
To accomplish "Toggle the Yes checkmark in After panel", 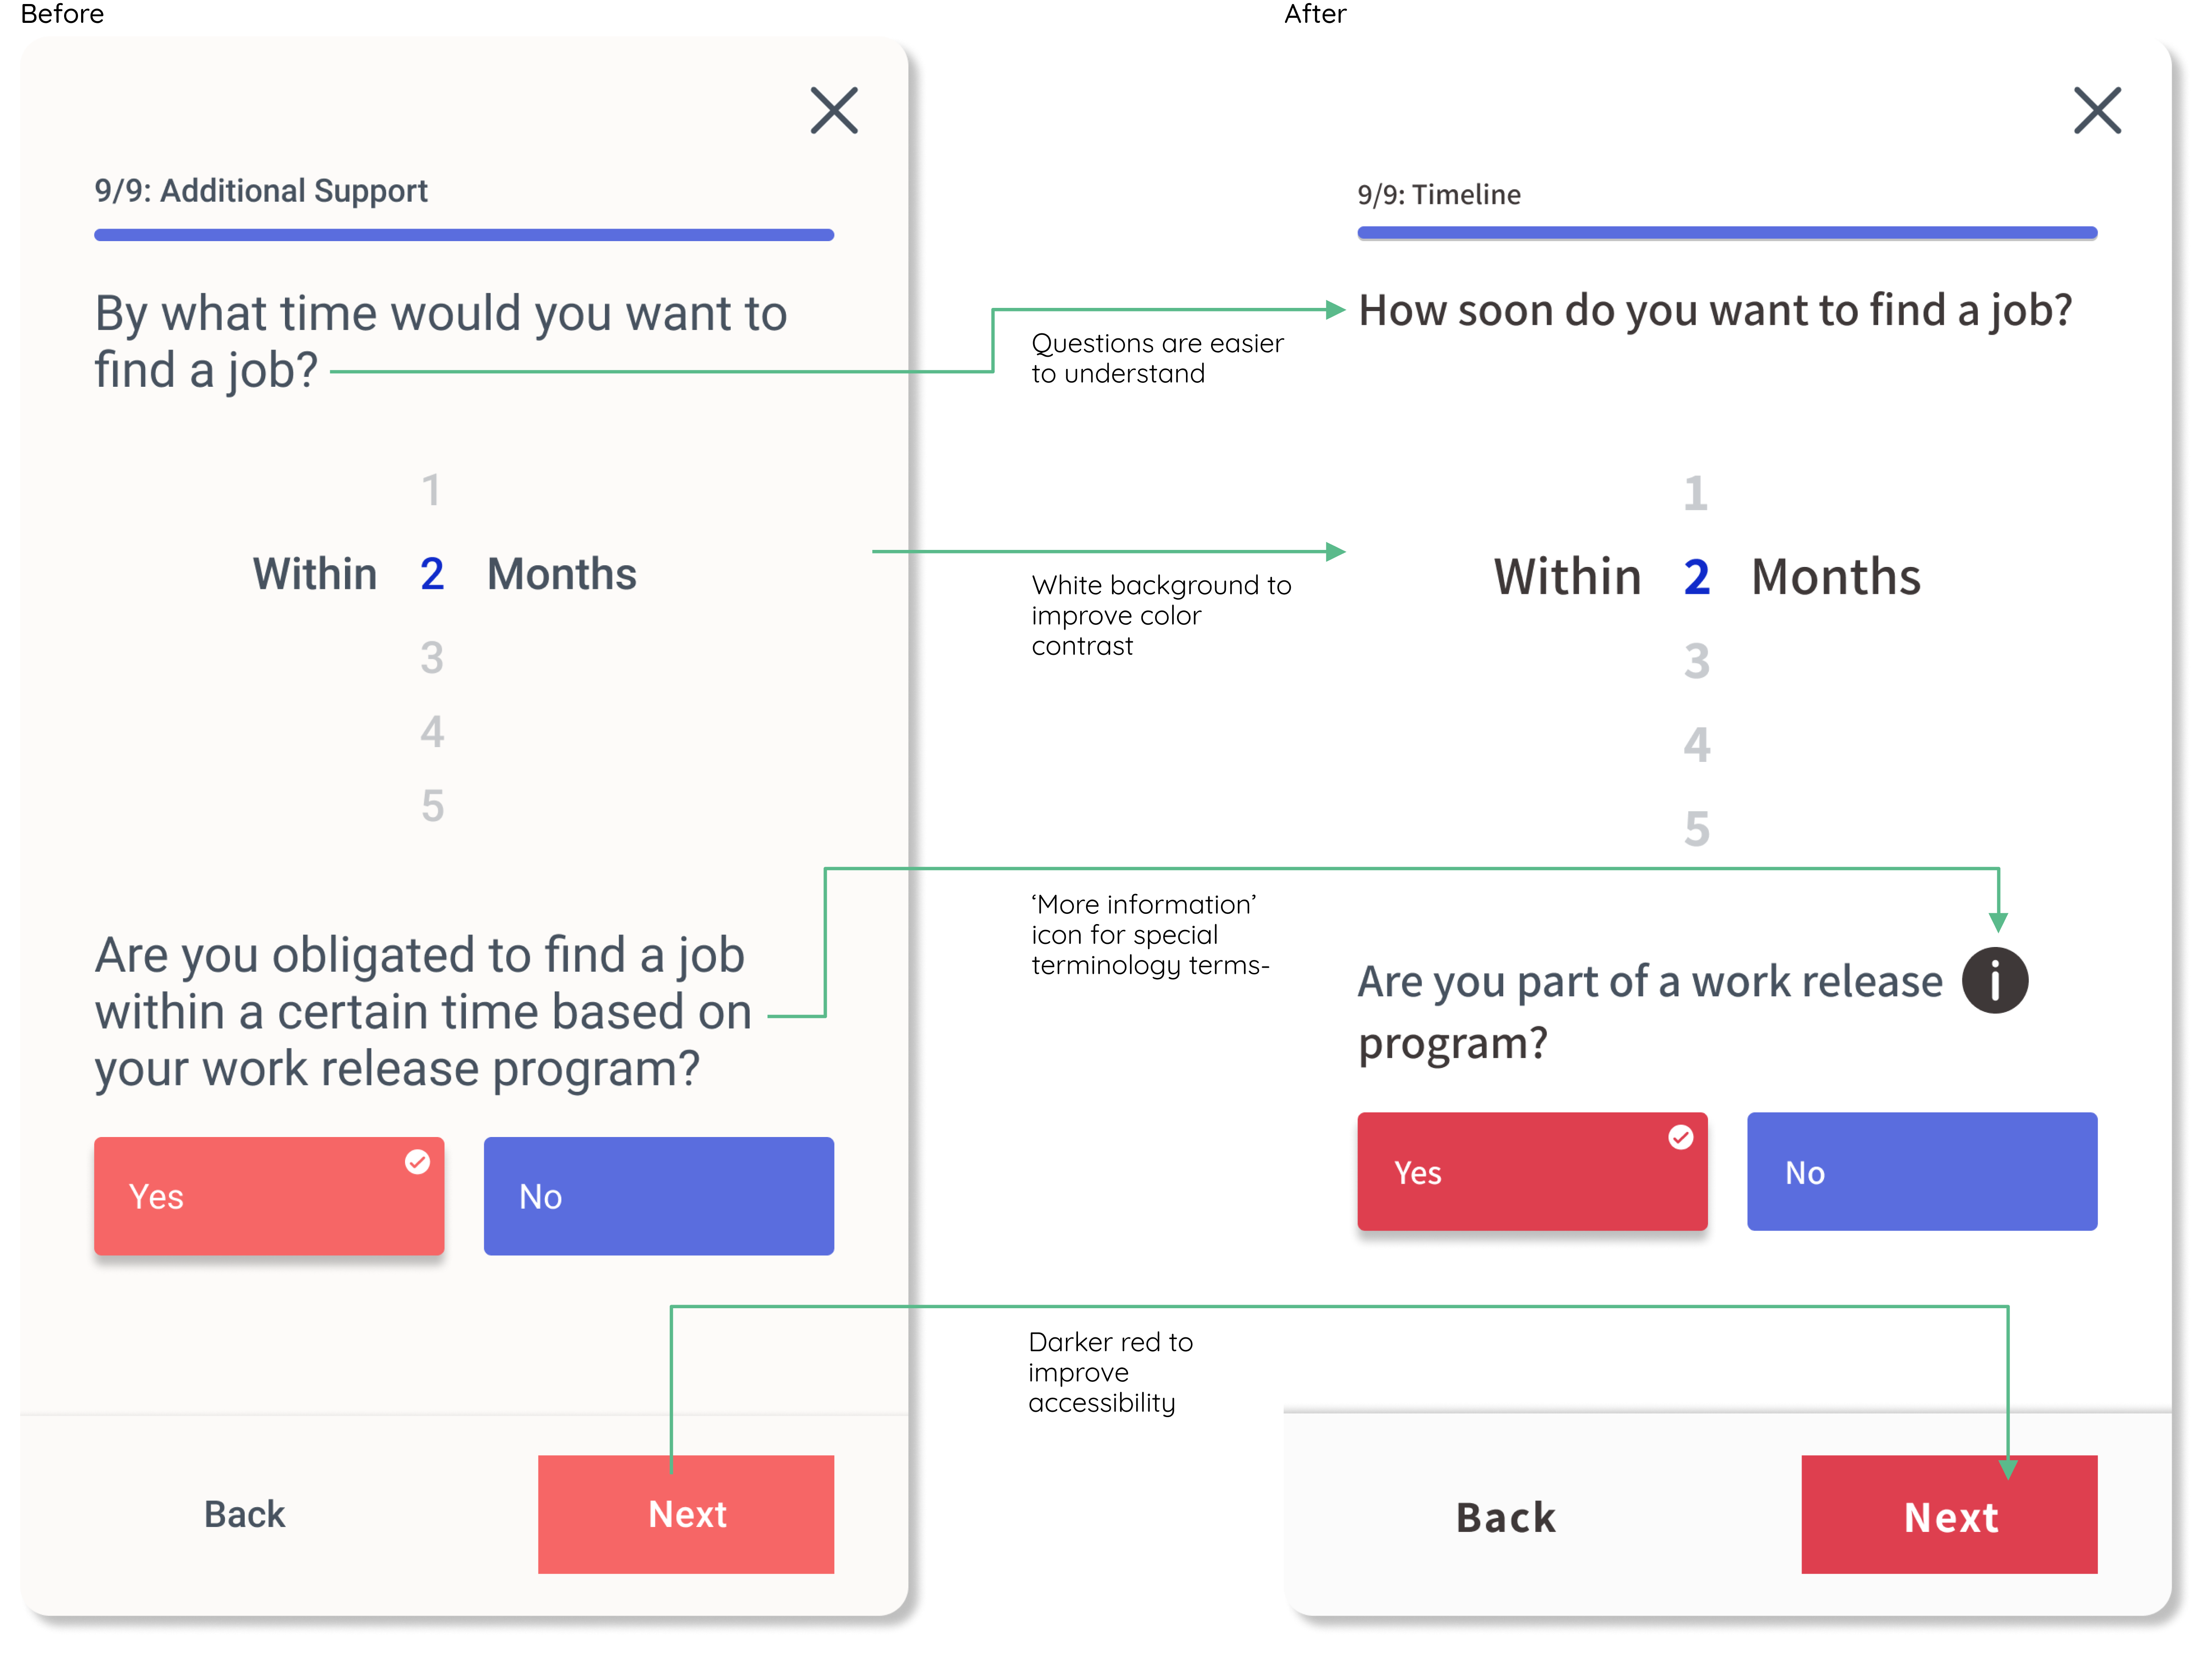I will click(1680, 1137).
